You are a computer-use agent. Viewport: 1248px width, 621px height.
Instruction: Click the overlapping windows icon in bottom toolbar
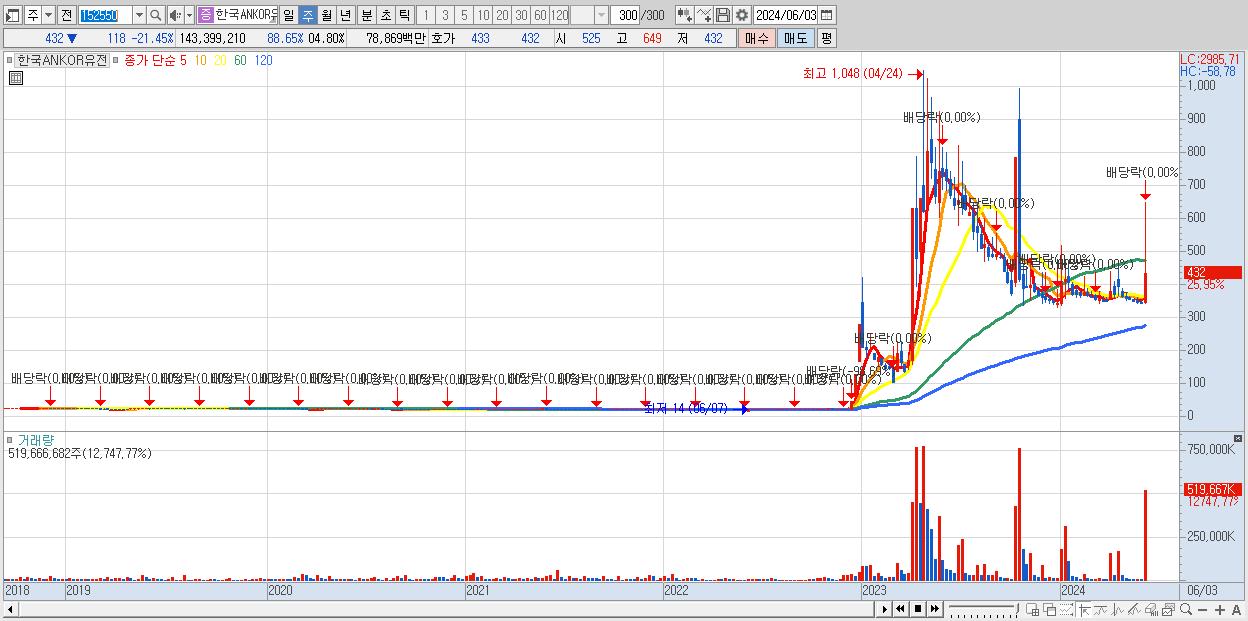pos(1050,609)
